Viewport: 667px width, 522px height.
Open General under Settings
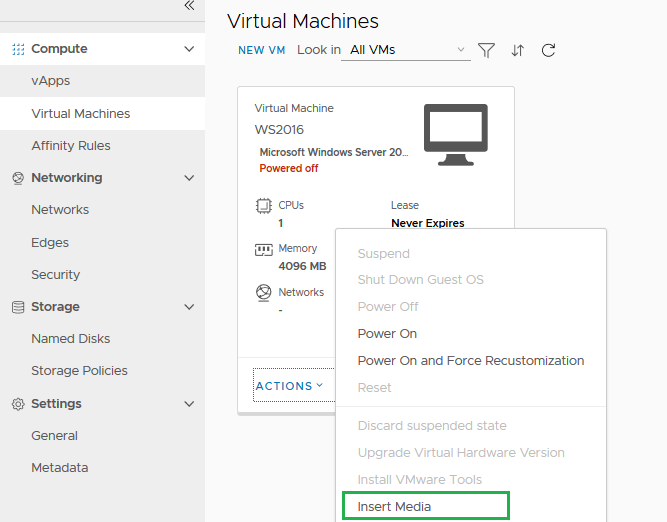click(54, 436)
